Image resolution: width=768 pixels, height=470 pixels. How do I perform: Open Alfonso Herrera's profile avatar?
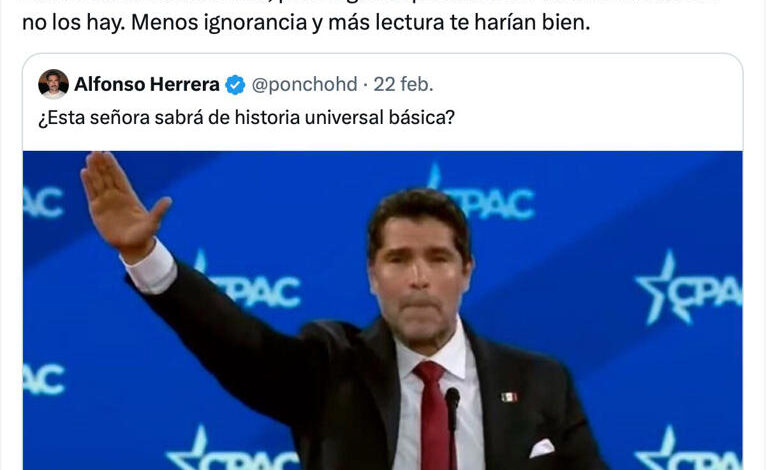click(53, 84)
